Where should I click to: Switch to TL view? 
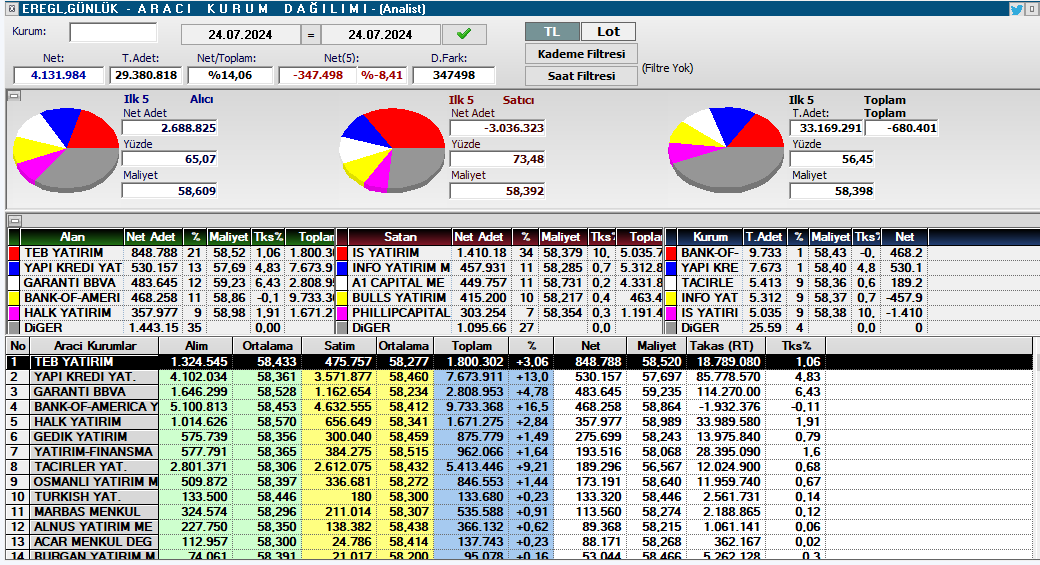pos(552,32)
